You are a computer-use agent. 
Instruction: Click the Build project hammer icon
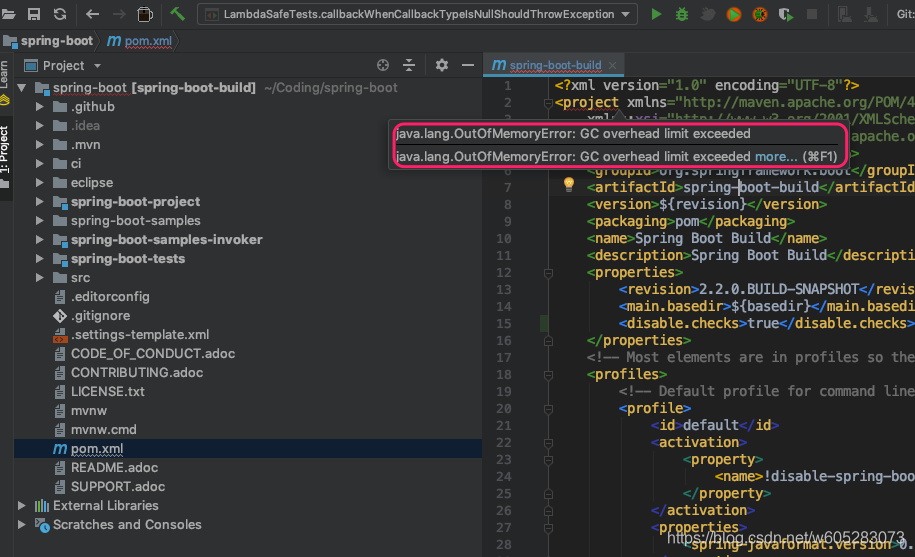[177, 13]
